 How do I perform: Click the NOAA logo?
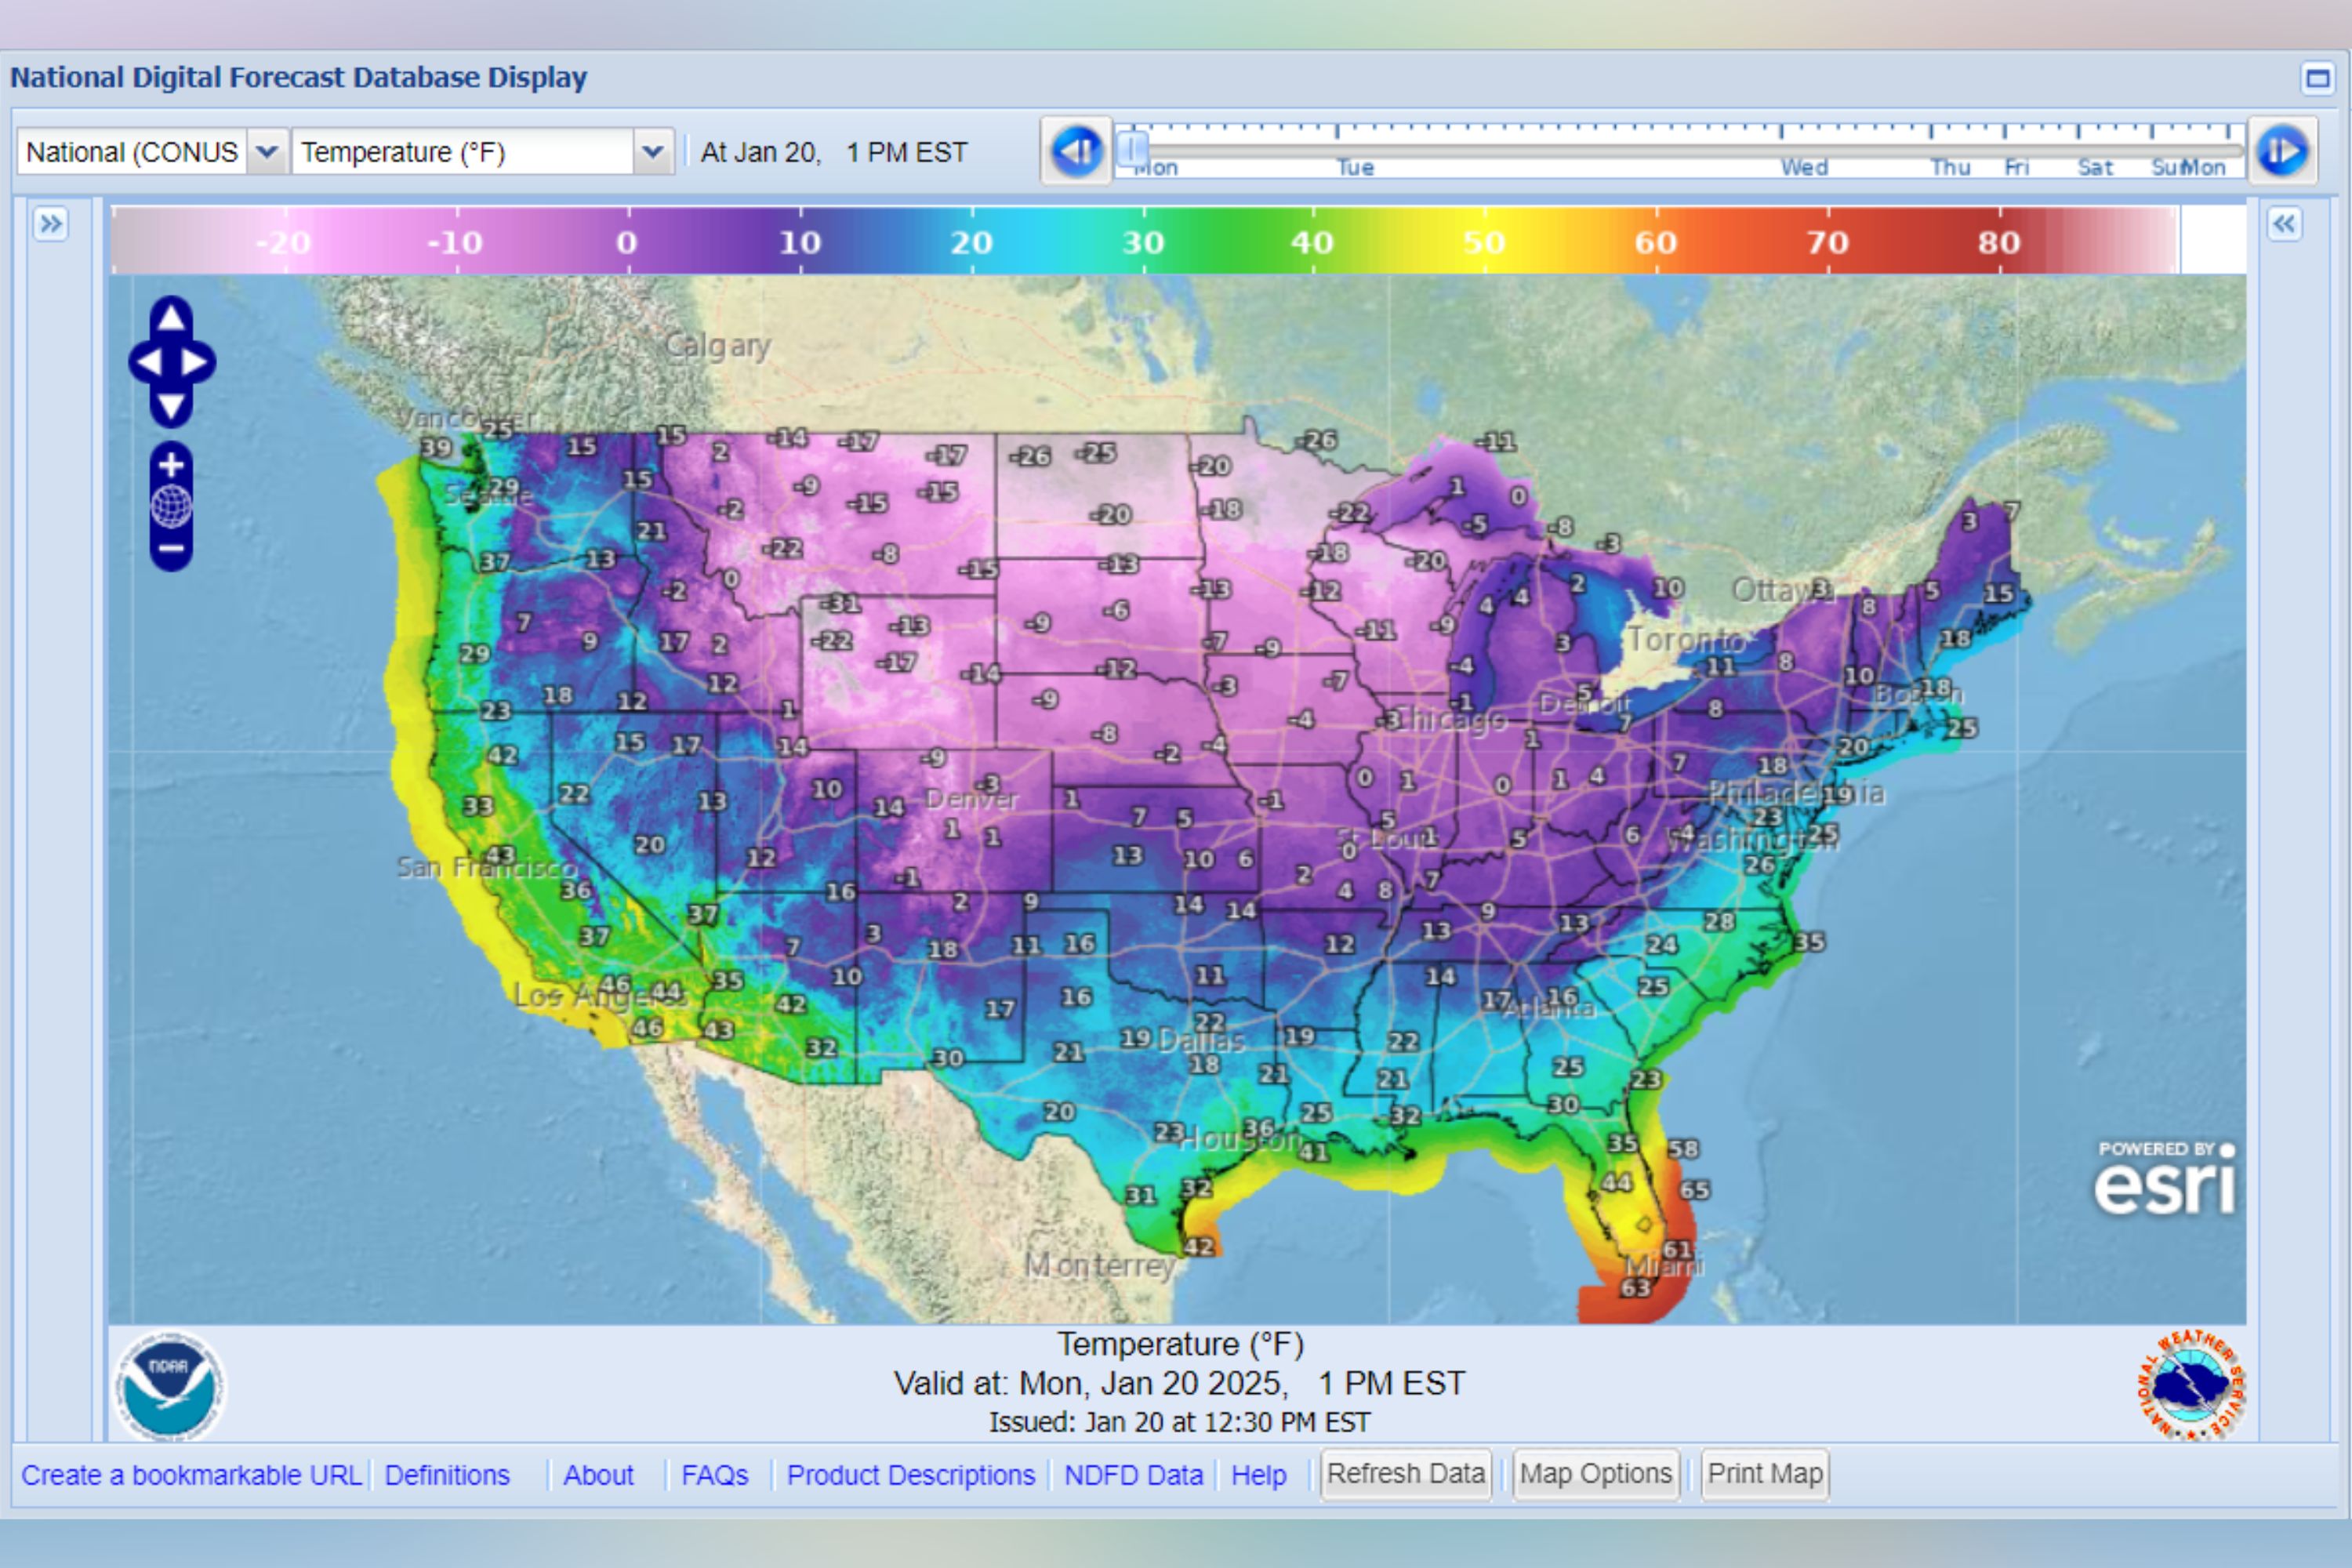(x=170, y=1385)
